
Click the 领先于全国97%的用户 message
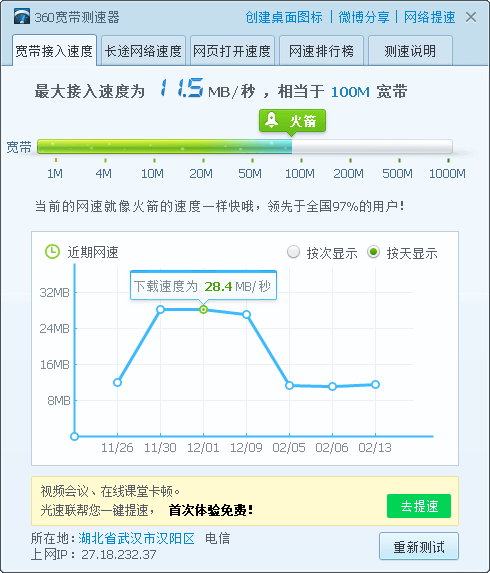click(336, 206)
